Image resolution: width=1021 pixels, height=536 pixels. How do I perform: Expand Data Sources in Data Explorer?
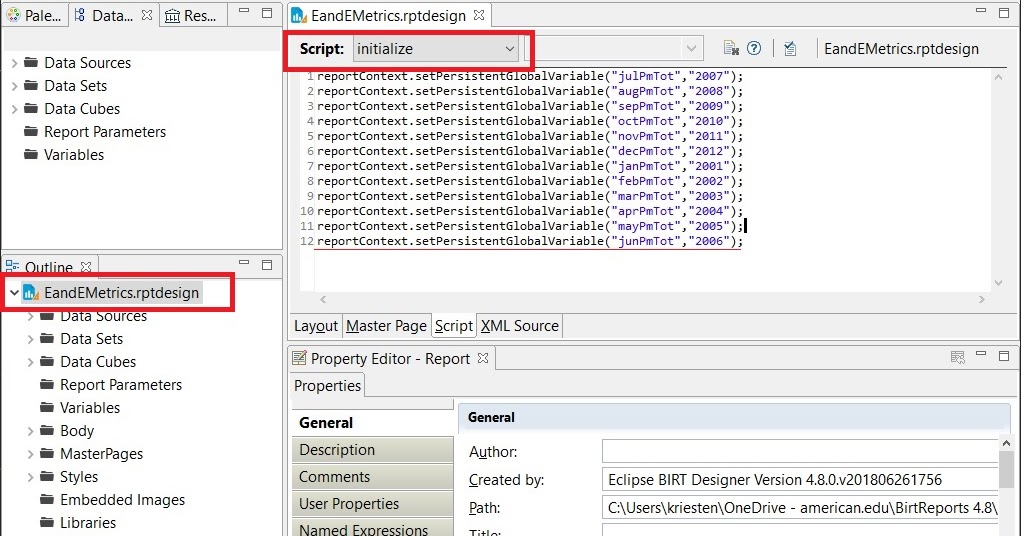(14, 63)
